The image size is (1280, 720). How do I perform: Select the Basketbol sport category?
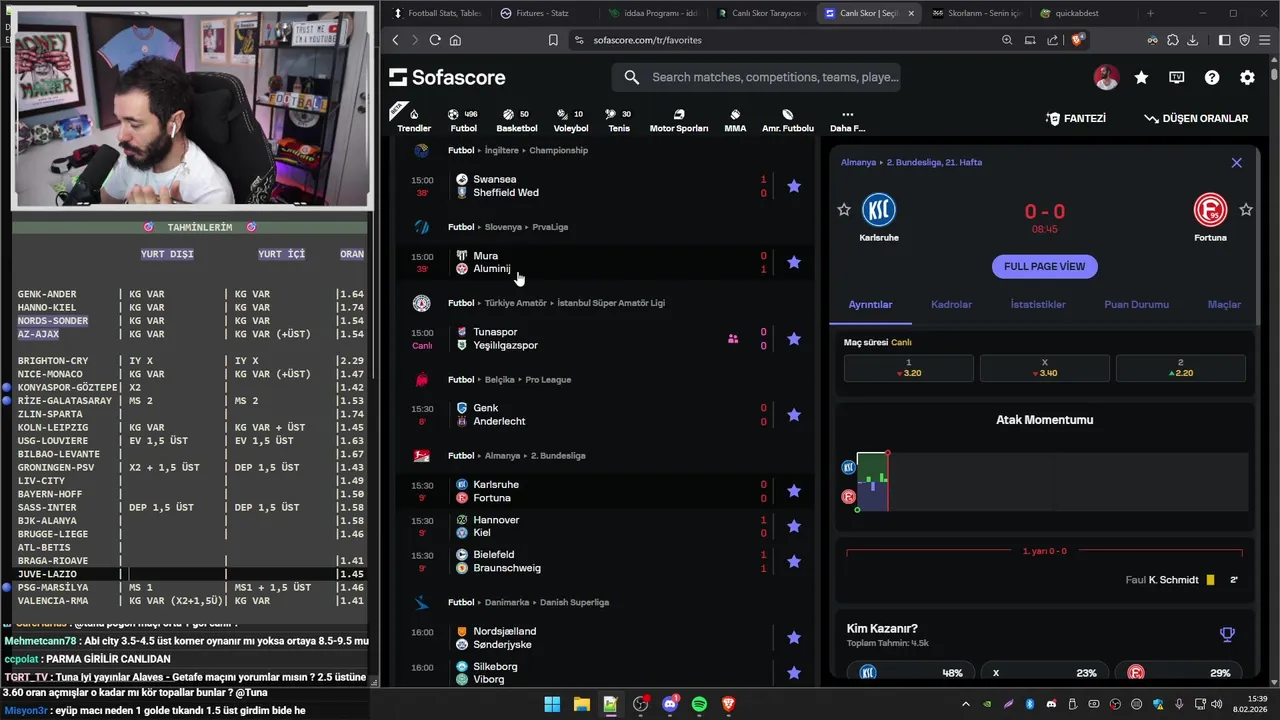517,120
